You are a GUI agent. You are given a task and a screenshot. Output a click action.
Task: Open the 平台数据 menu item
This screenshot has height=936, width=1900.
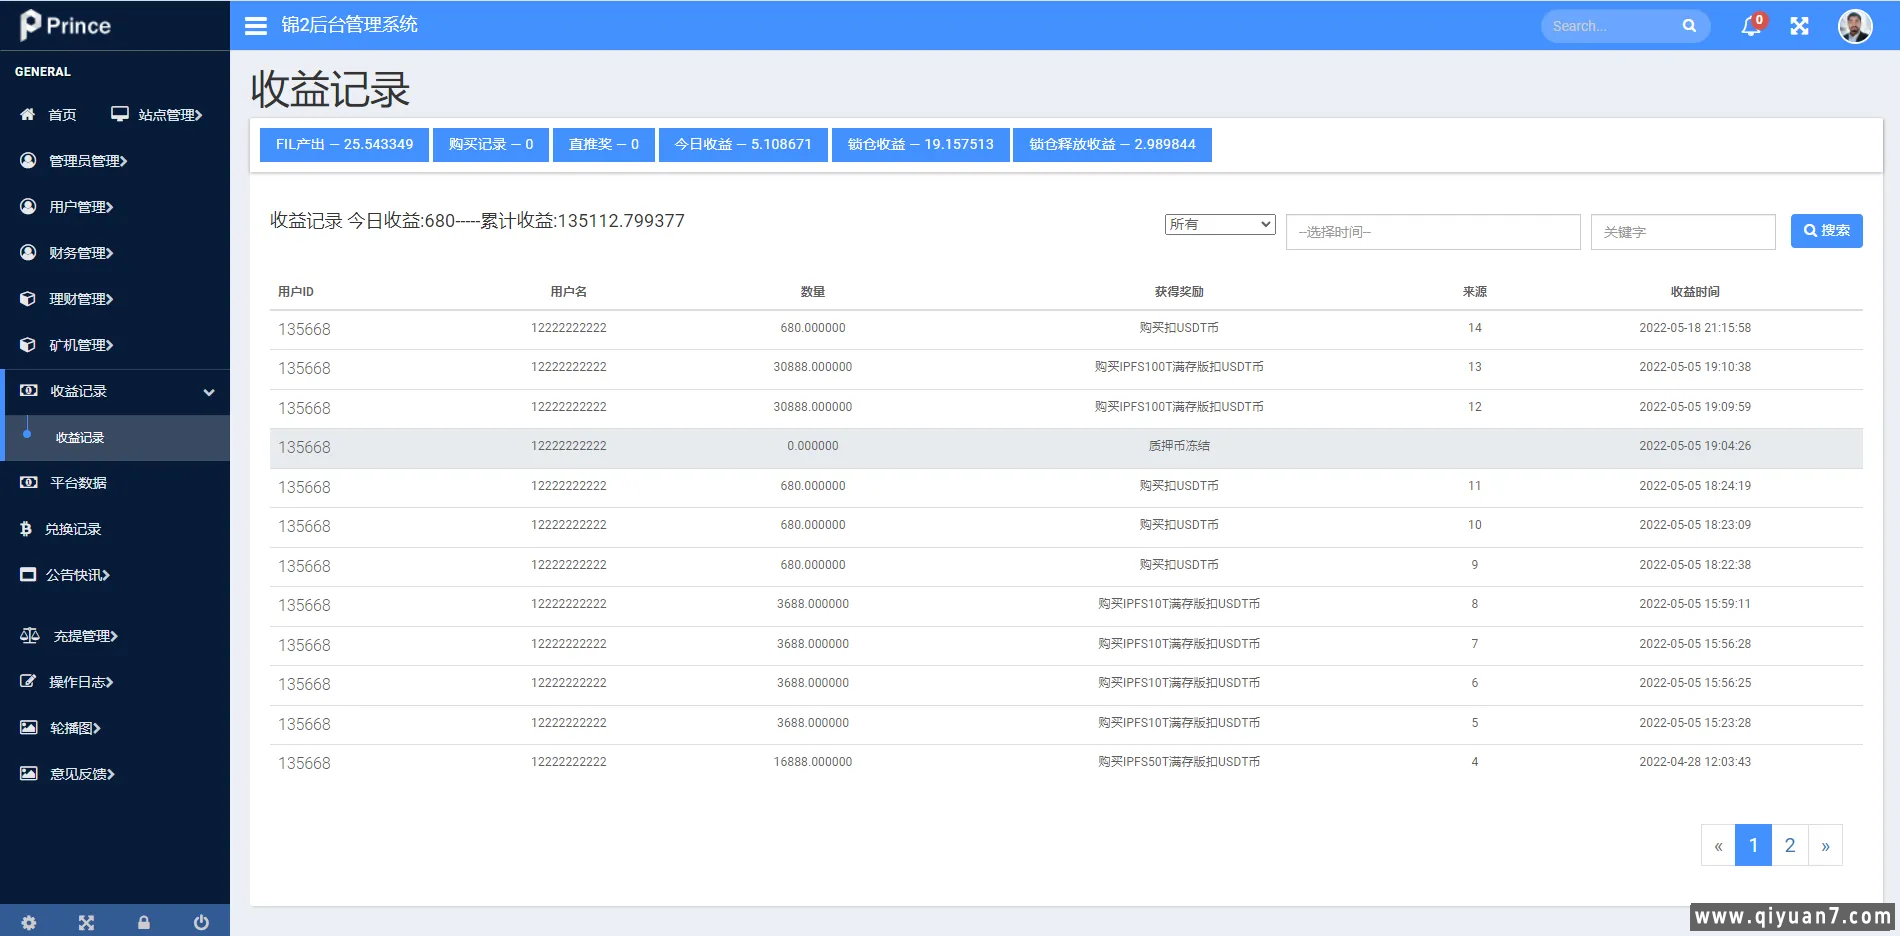[x=78, y=483]
